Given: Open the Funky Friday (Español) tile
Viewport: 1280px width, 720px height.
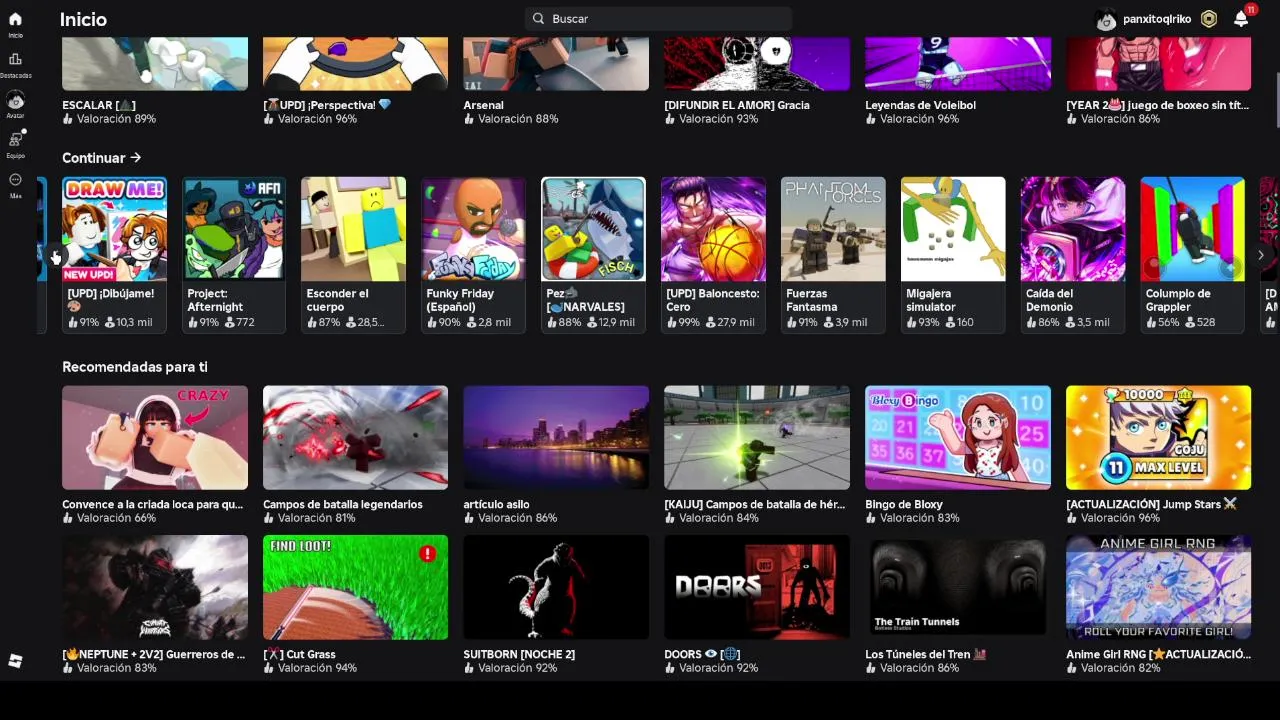Looking at the screenshot, I should click(474, 255).
